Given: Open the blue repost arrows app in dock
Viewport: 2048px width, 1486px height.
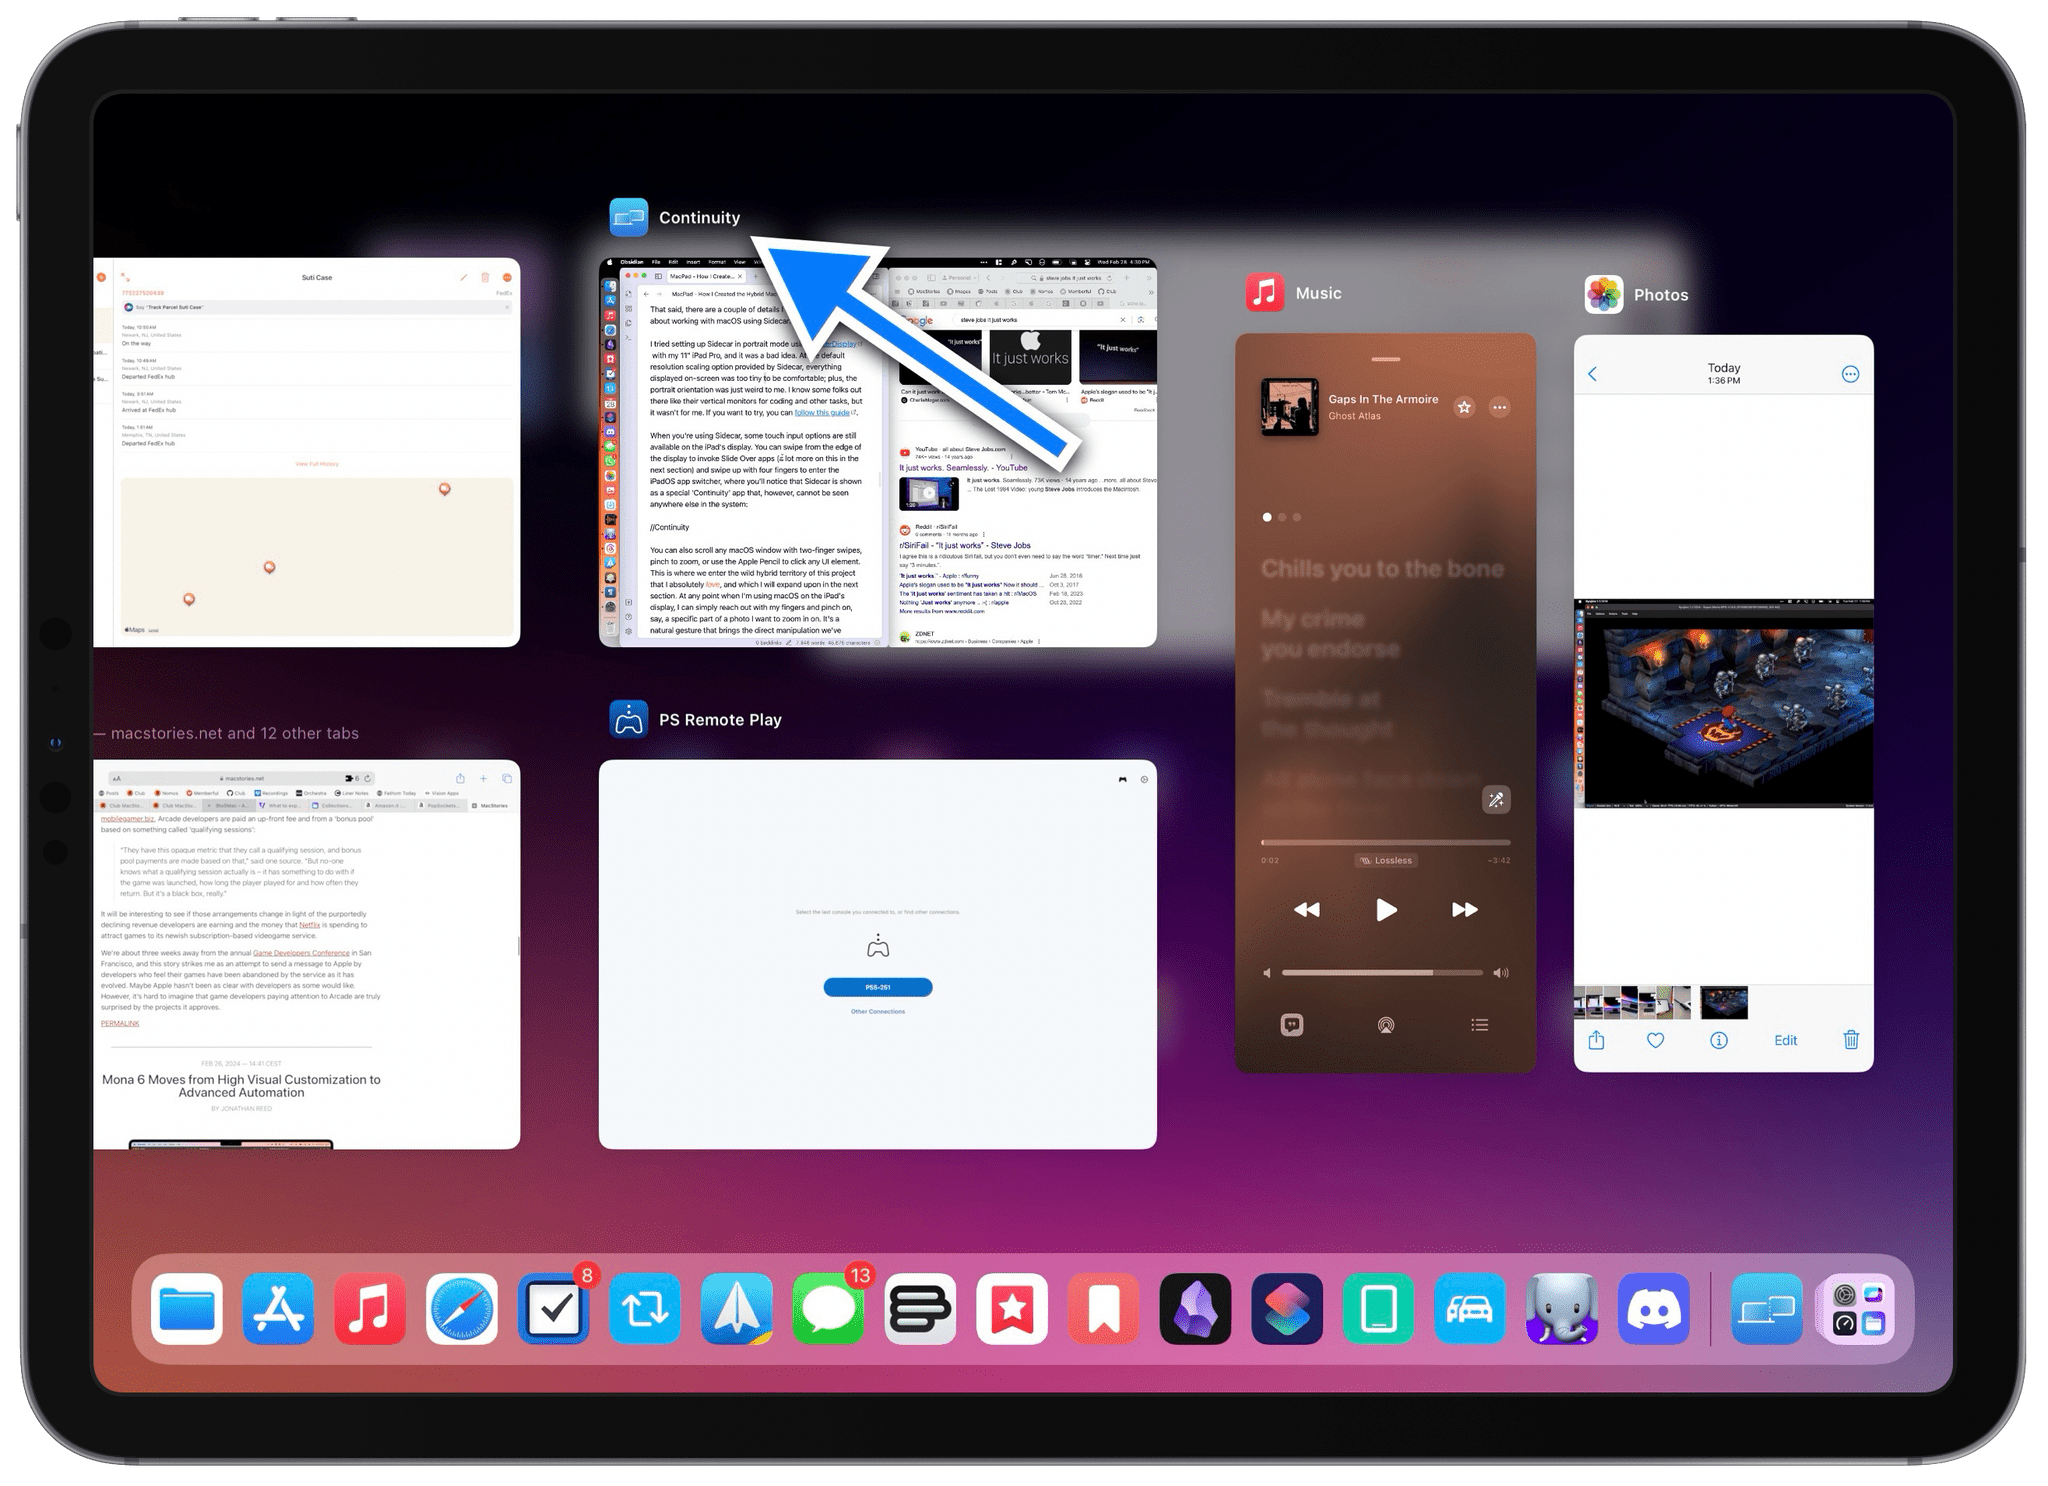Looking at the screenshot, I should pos(645,1308).
